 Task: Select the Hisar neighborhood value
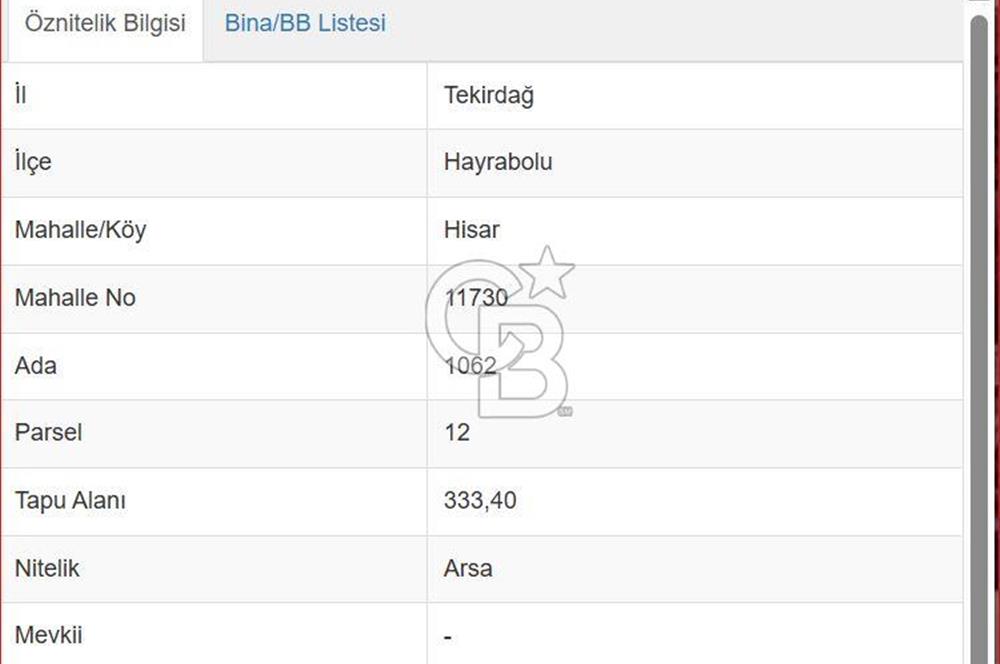pyautogui.click(x=471, y=230)
